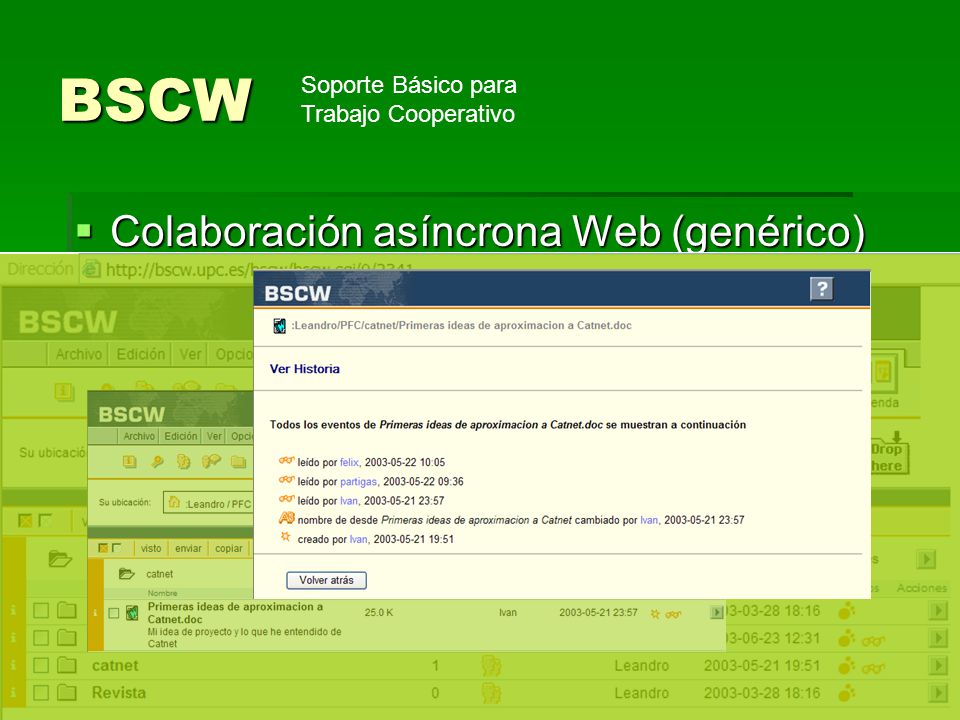The height and width of the screenshot is (720, 960).
Task: Open Archivo menu in the catnet window
Action: (138, 436)
